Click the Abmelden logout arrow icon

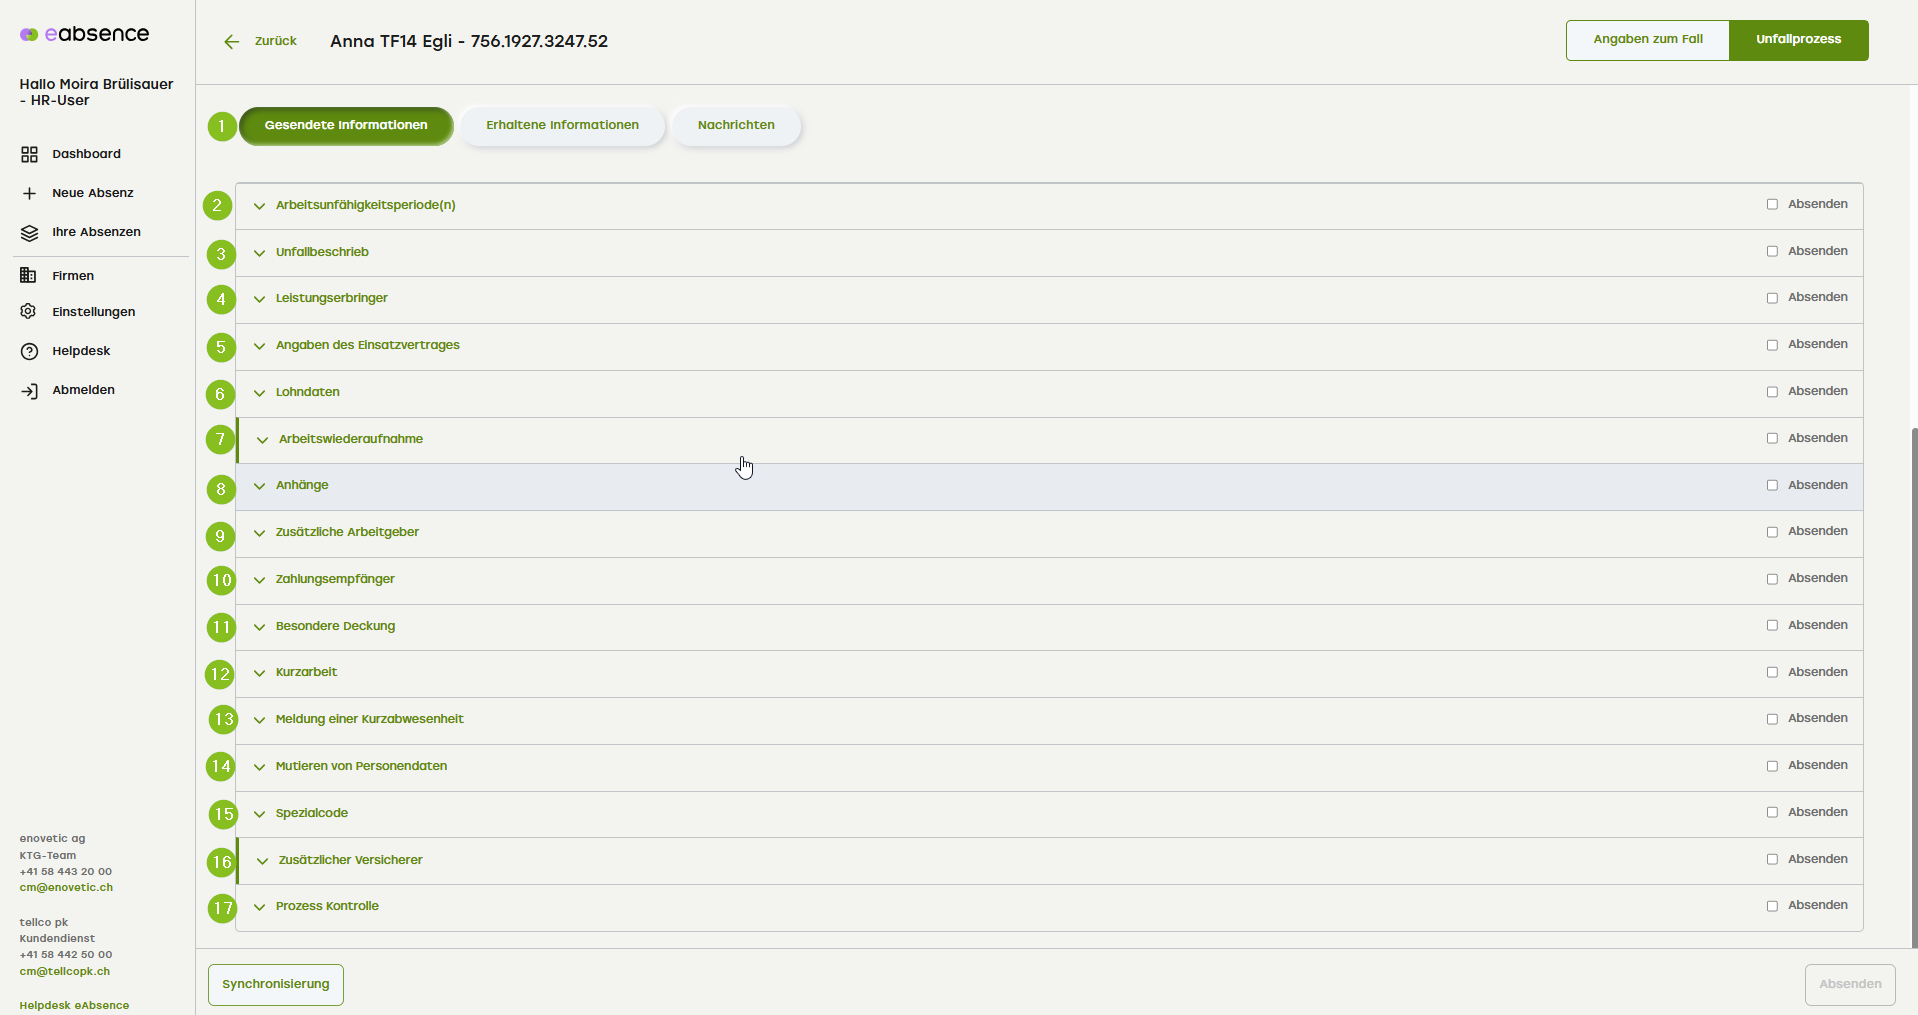[x=29, y=391]
